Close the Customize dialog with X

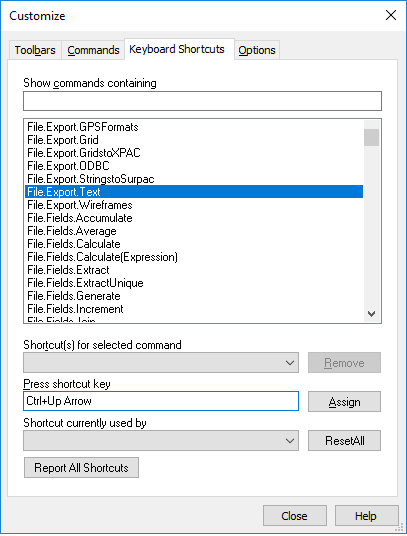pos(391,15)
